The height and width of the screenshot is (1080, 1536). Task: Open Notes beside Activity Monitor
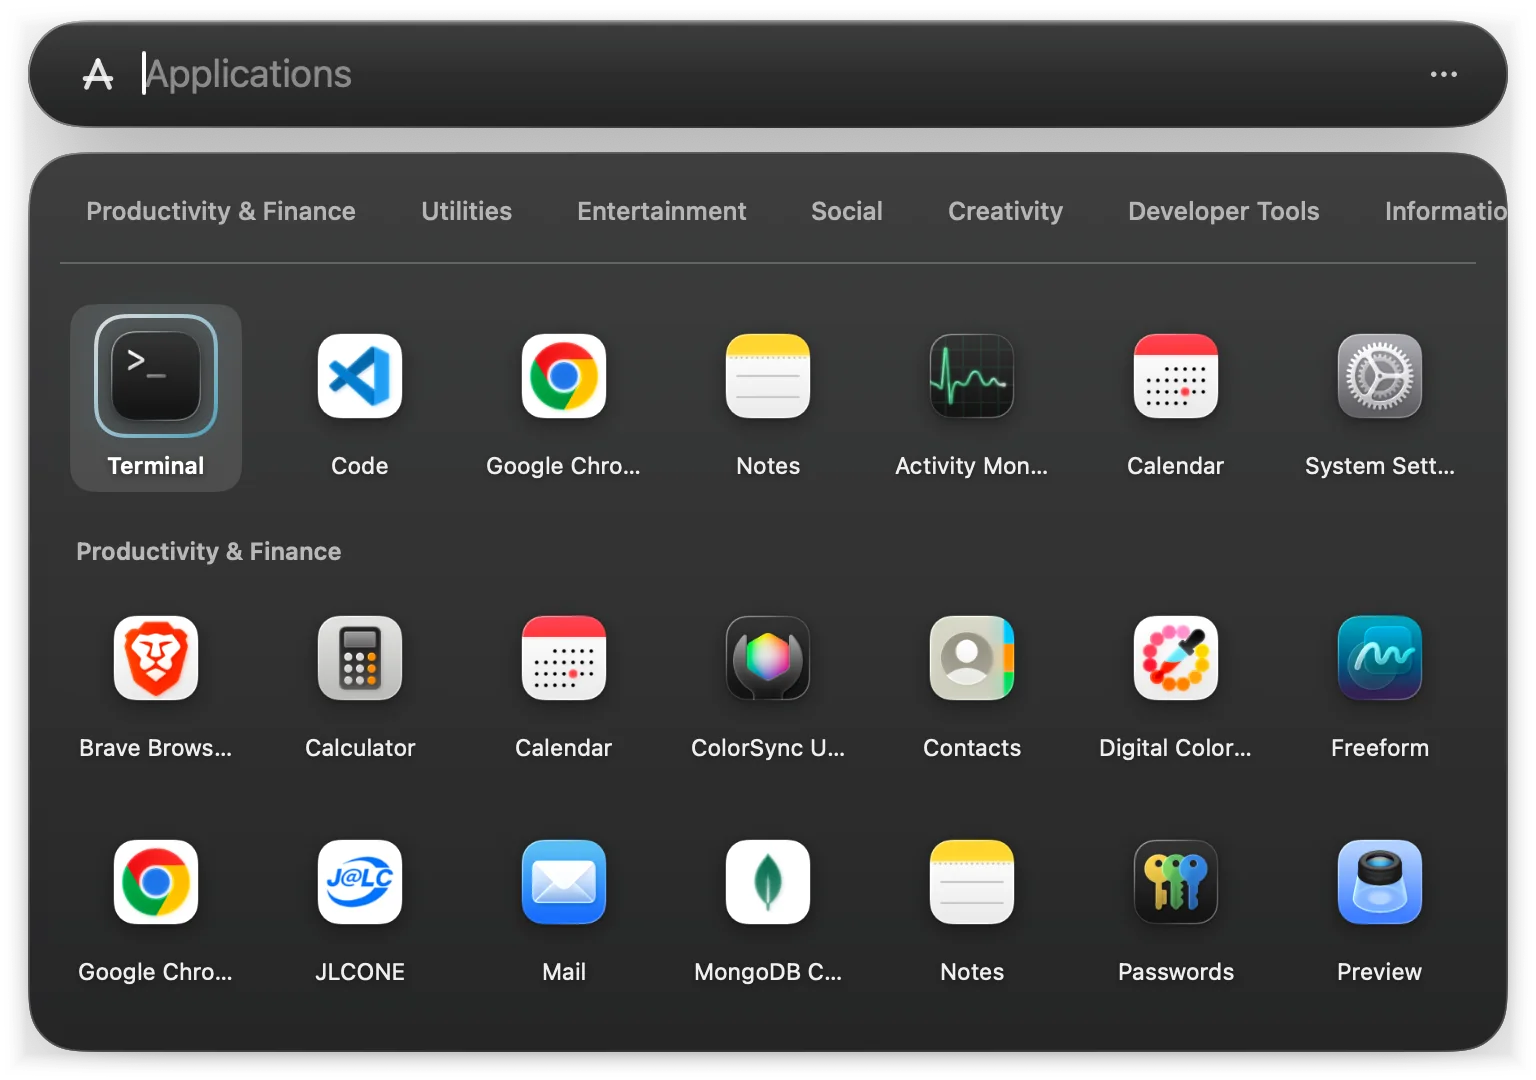(768, 377)
